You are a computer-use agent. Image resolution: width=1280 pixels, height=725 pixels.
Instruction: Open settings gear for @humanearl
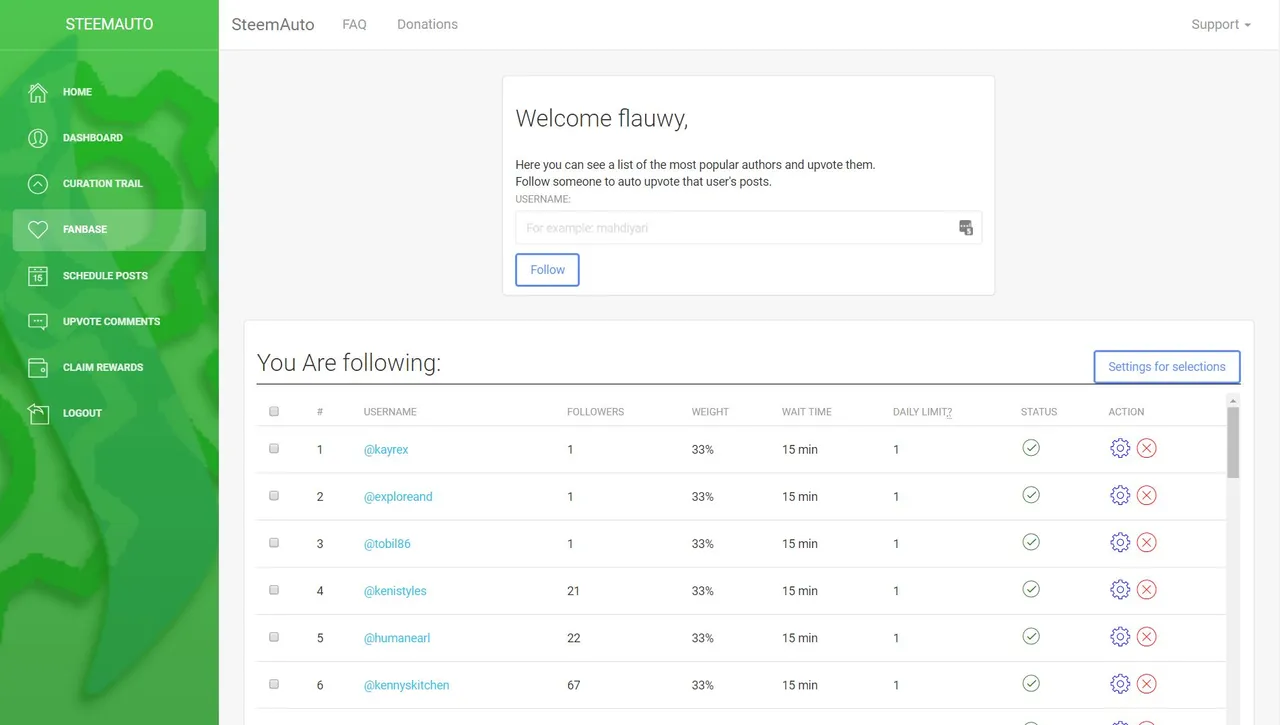coord(1120,637)
